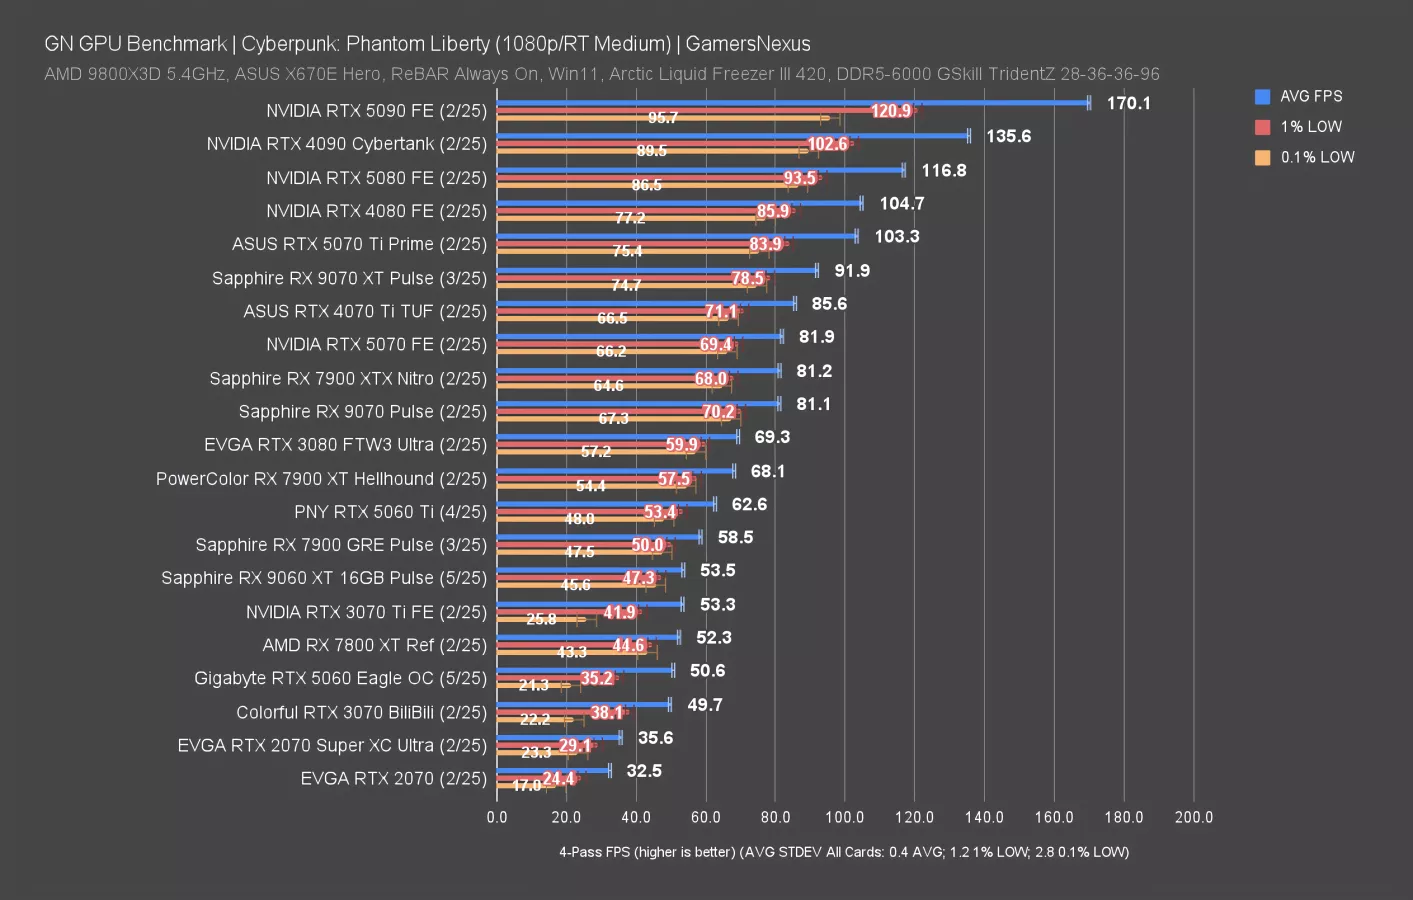Image resolution: width=1413 pixels, height=900 pixels.
Task: Select the 0.1% LOW legend label
Action: [1317, 157]
